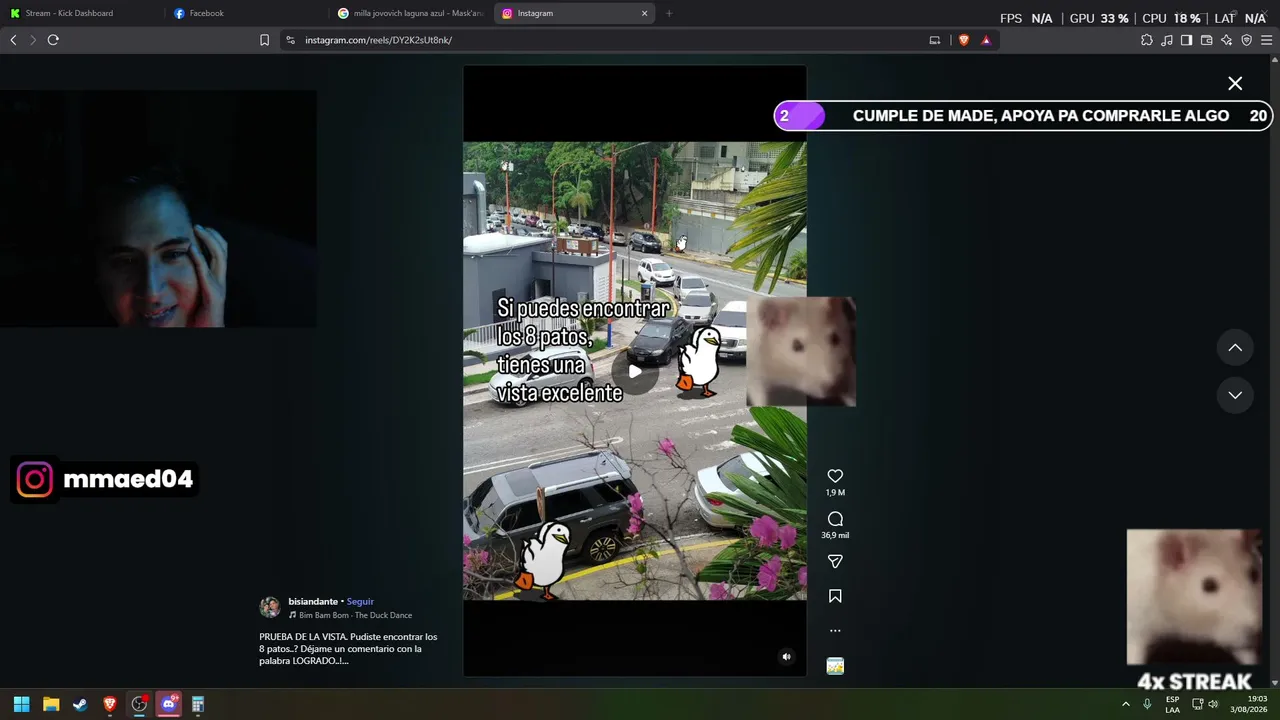Open the Windows Start menu
The image size is (1280, 720).
coord(21,704)
